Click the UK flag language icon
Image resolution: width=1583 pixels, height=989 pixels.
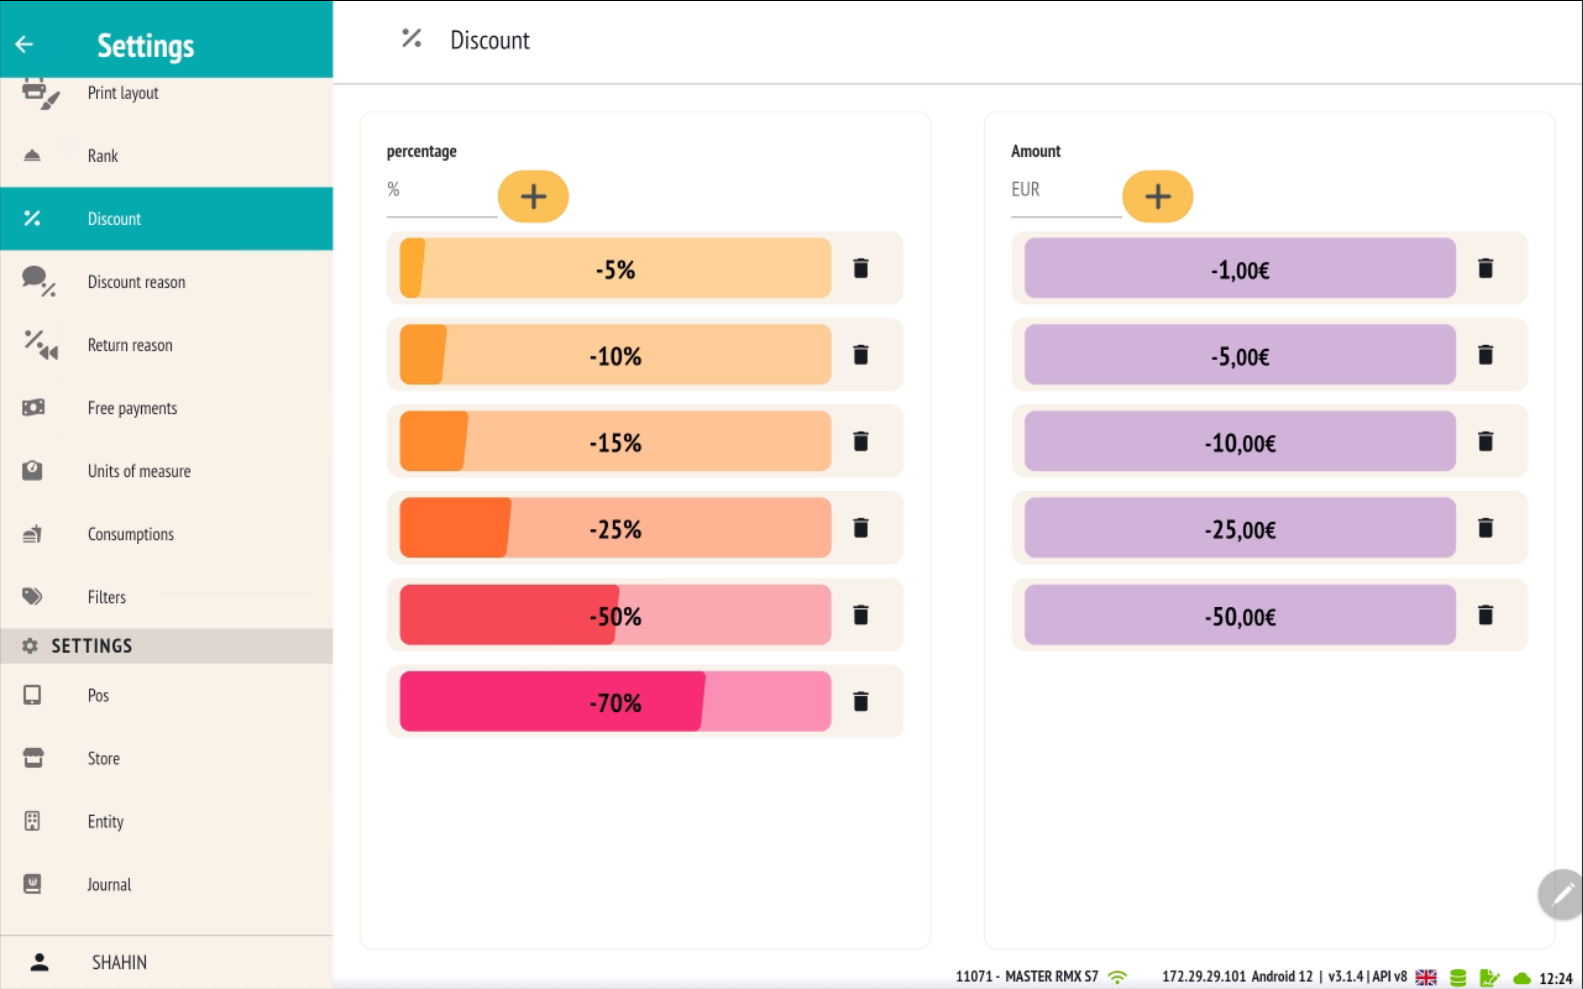(x=1426, y=978)
